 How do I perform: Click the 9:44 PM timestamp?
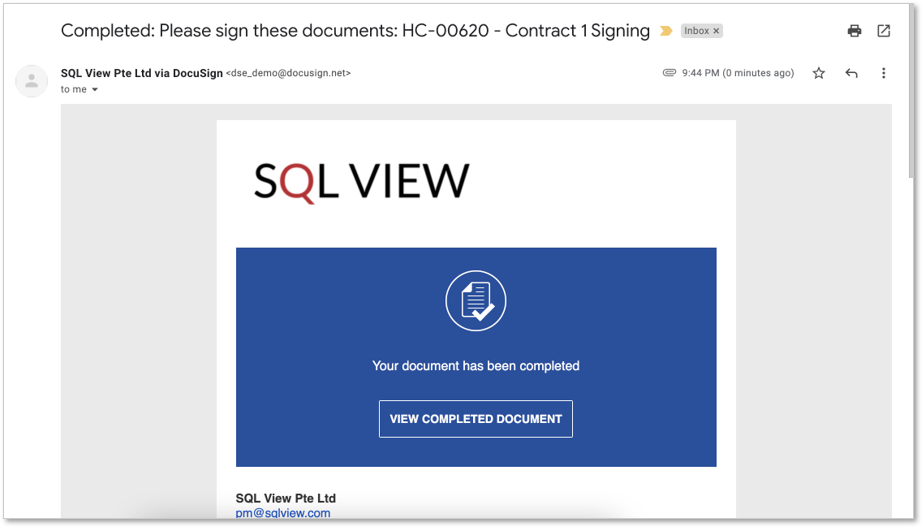(x=738, y=73)
